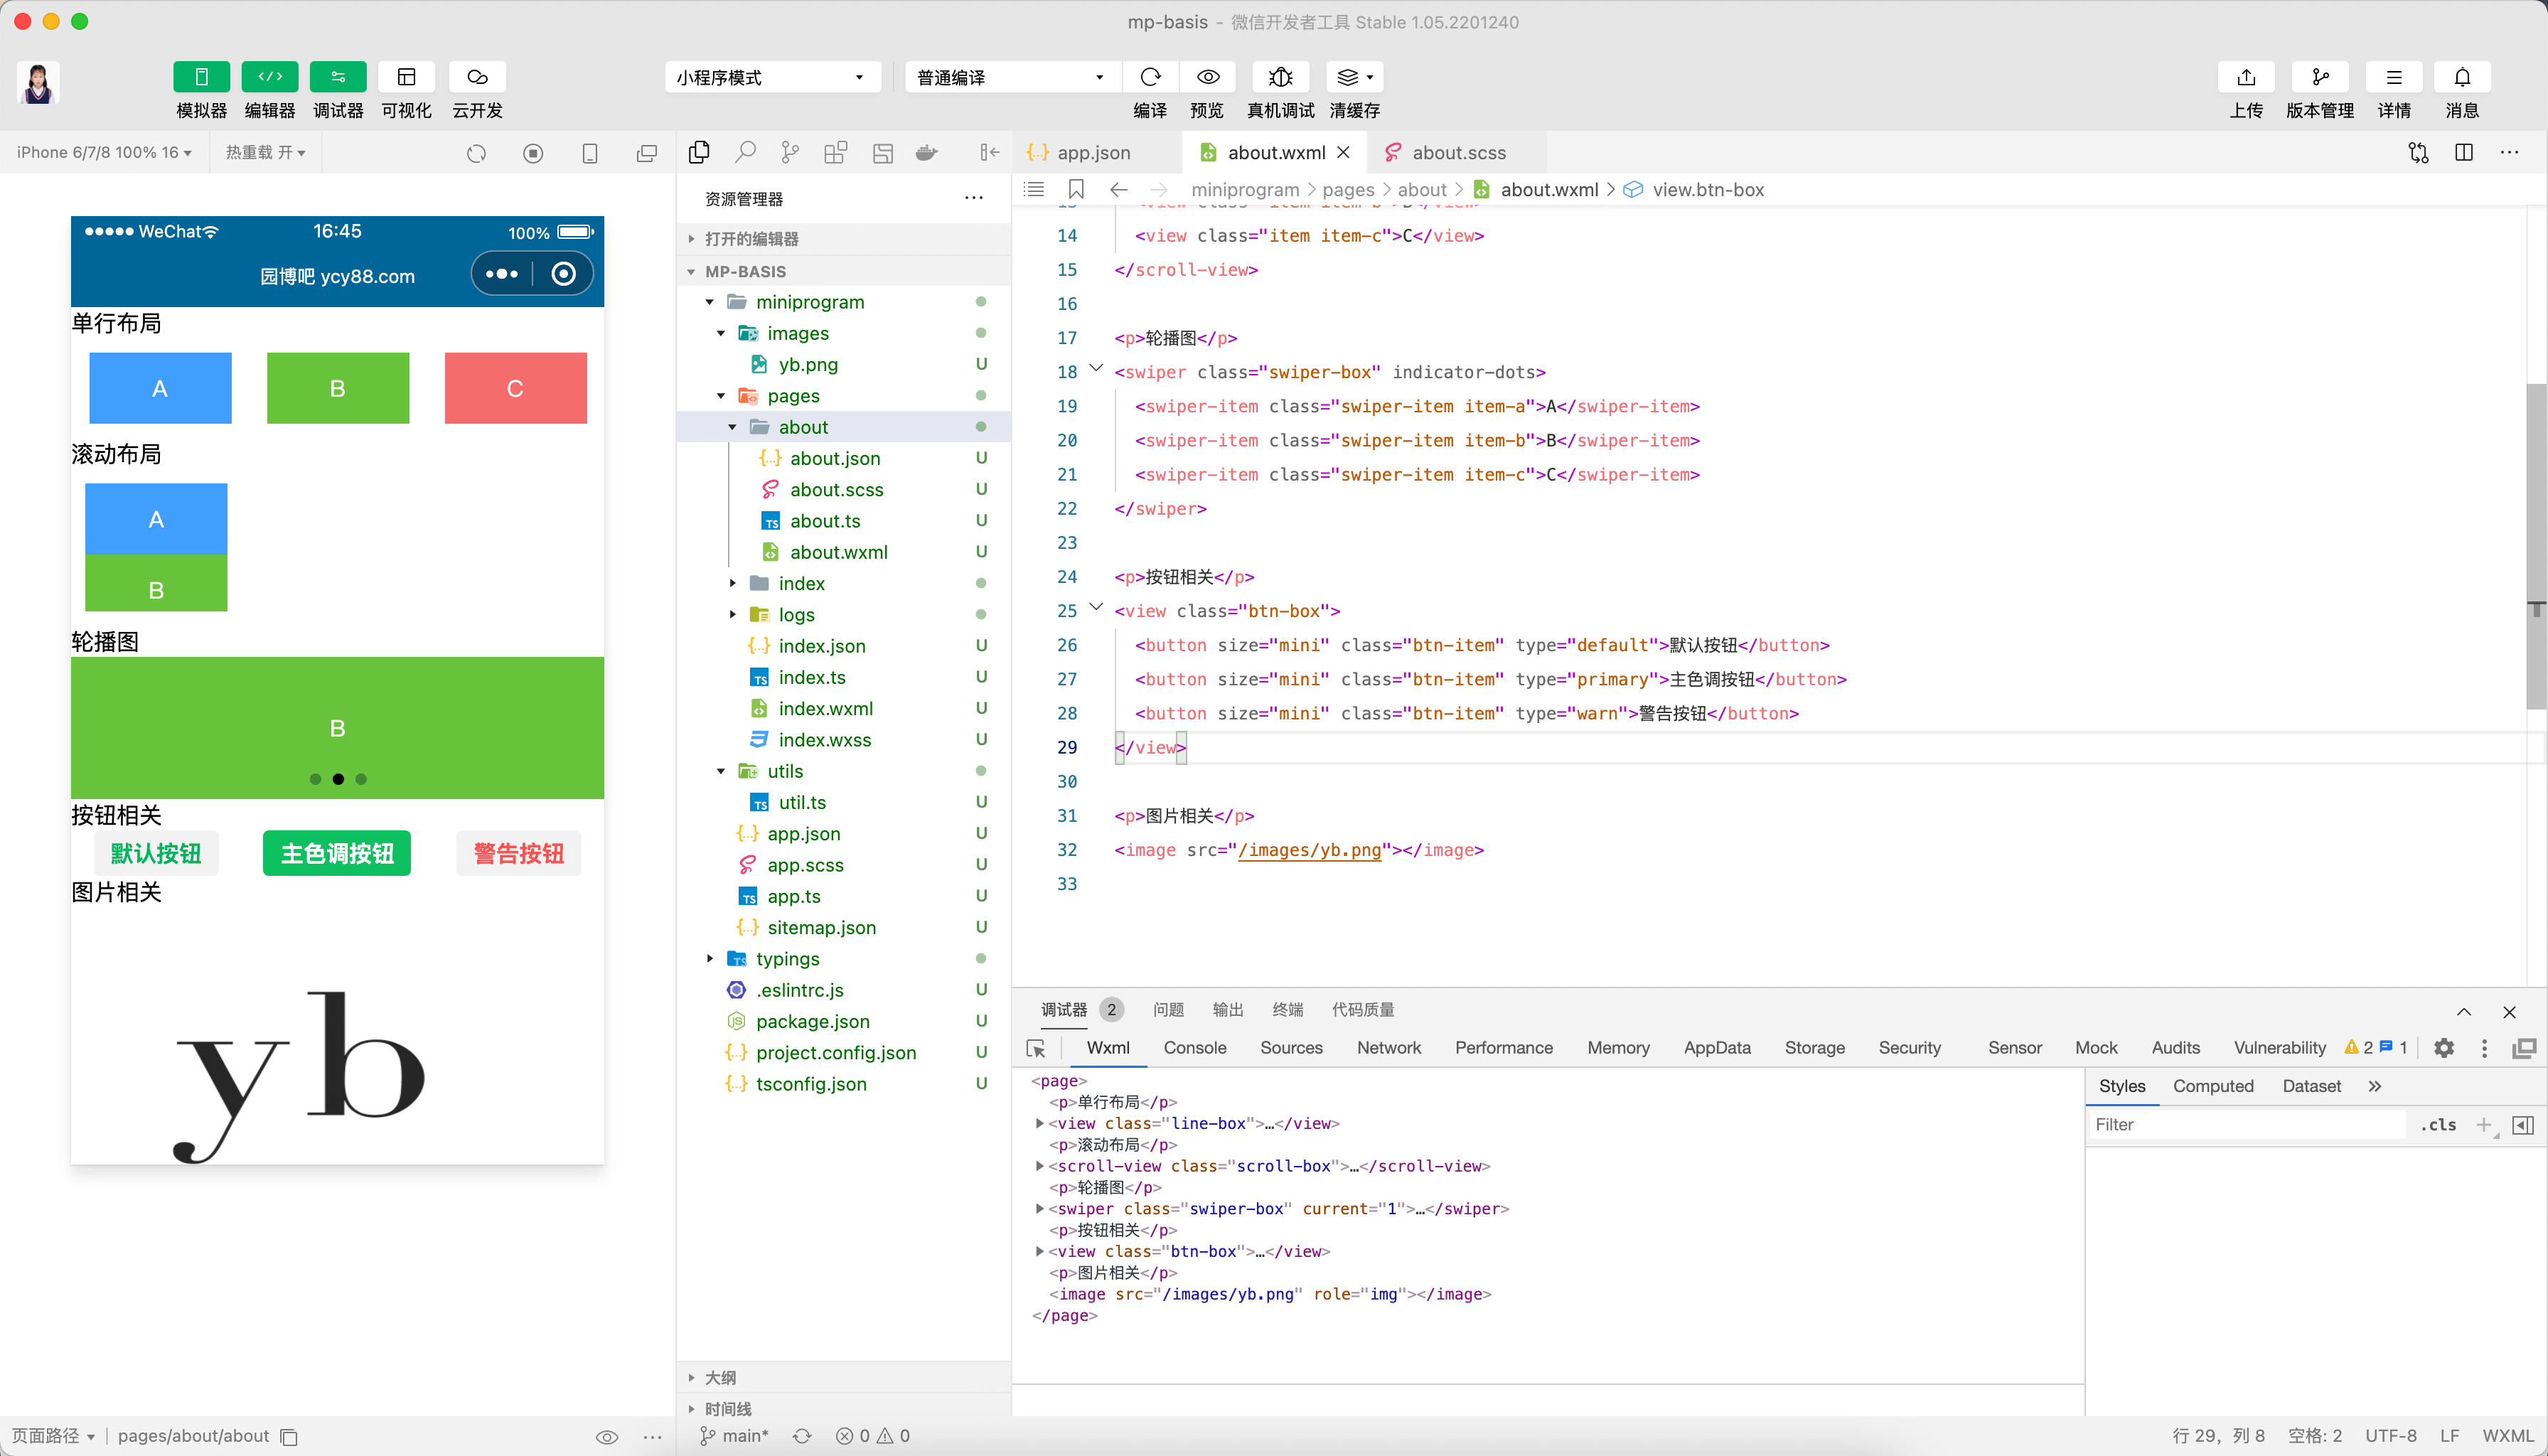
Task: Click the detach simulator window icon
Action: [647, 153]
